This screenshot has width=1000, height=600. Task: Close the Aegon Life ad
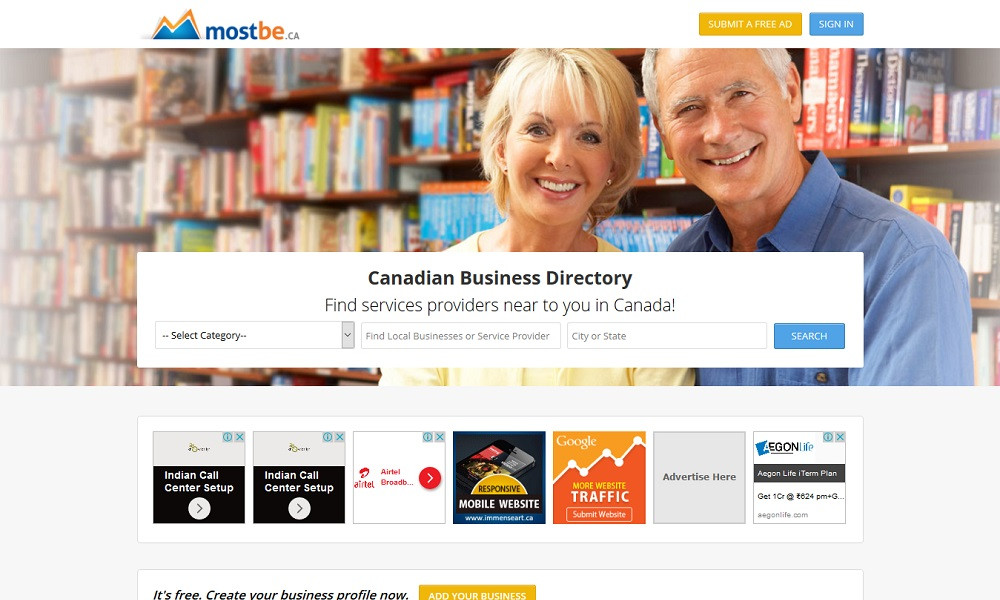840,437
